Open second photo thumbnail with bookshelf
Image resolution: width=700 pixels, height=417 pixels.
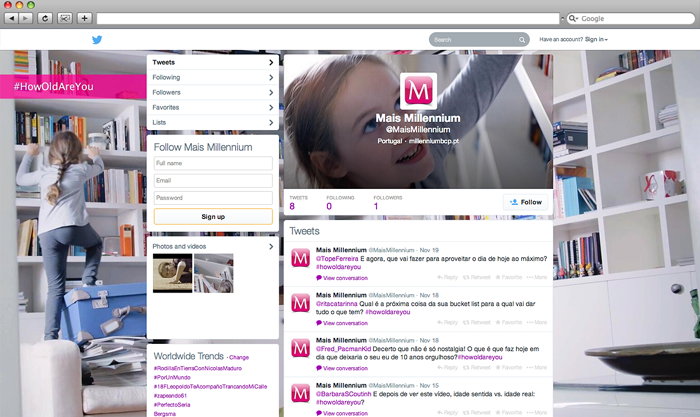[x=213, y=273]
